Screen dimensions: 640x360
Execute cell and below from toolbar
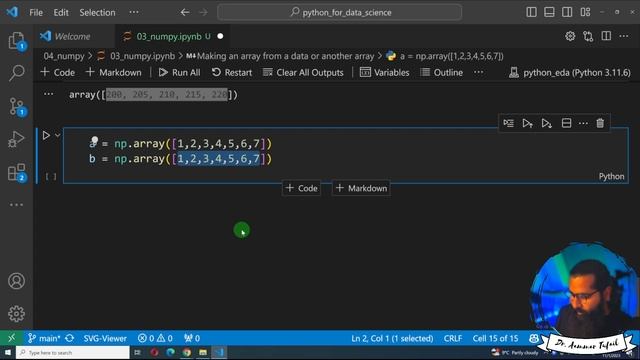(547, 123)
